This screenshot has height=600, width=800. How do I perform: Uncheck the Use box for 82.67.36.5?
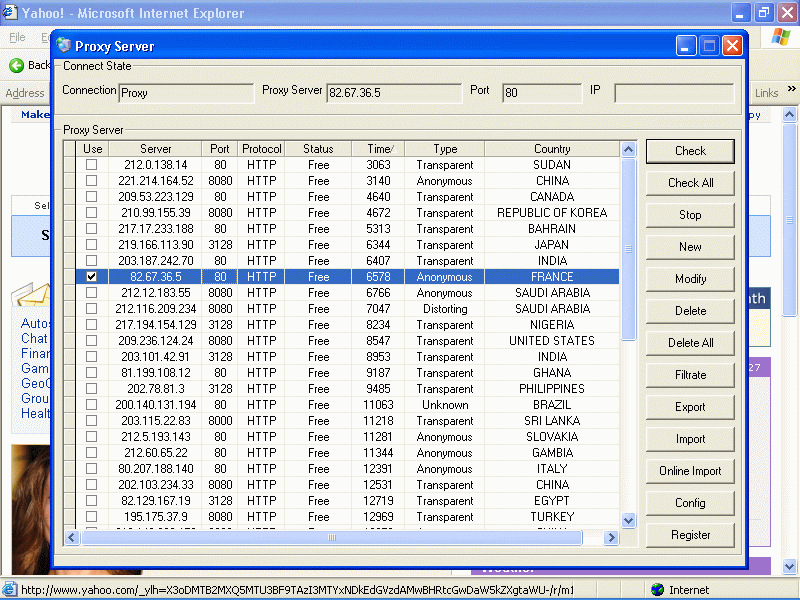tap(91, 277)
